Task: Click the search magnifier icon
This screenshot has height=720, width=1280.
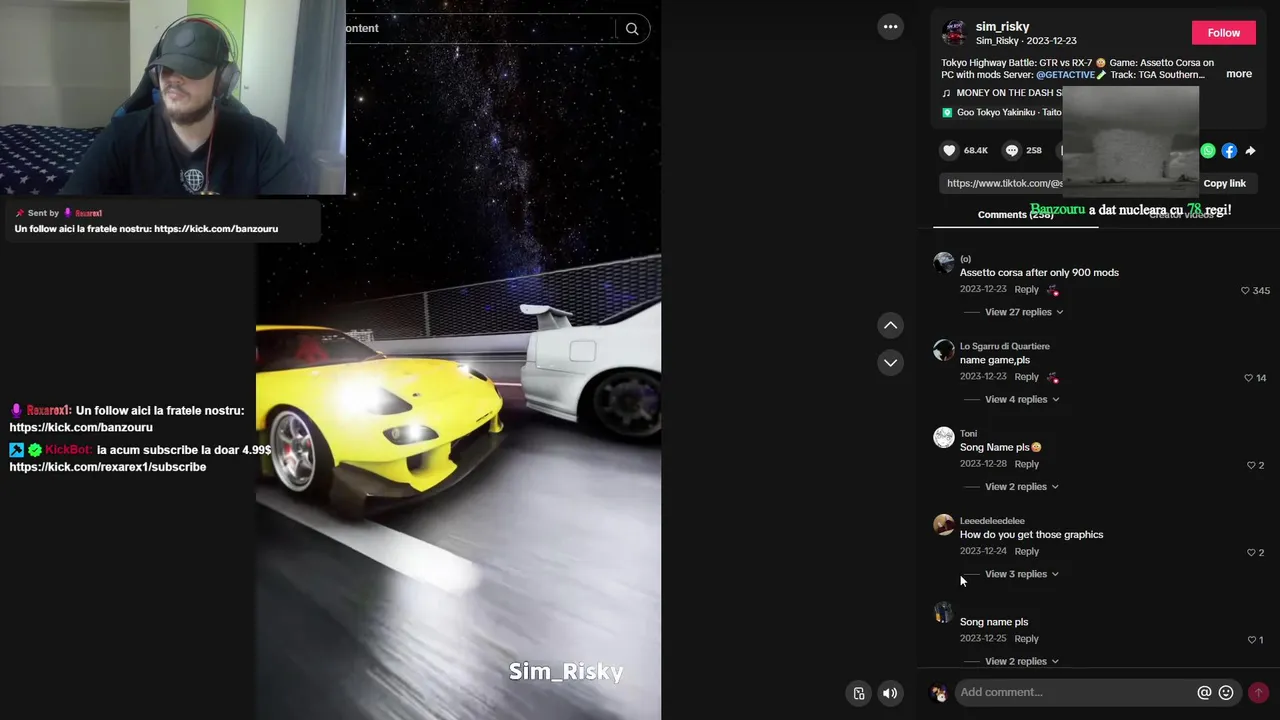Action: (x=632, y=29)
